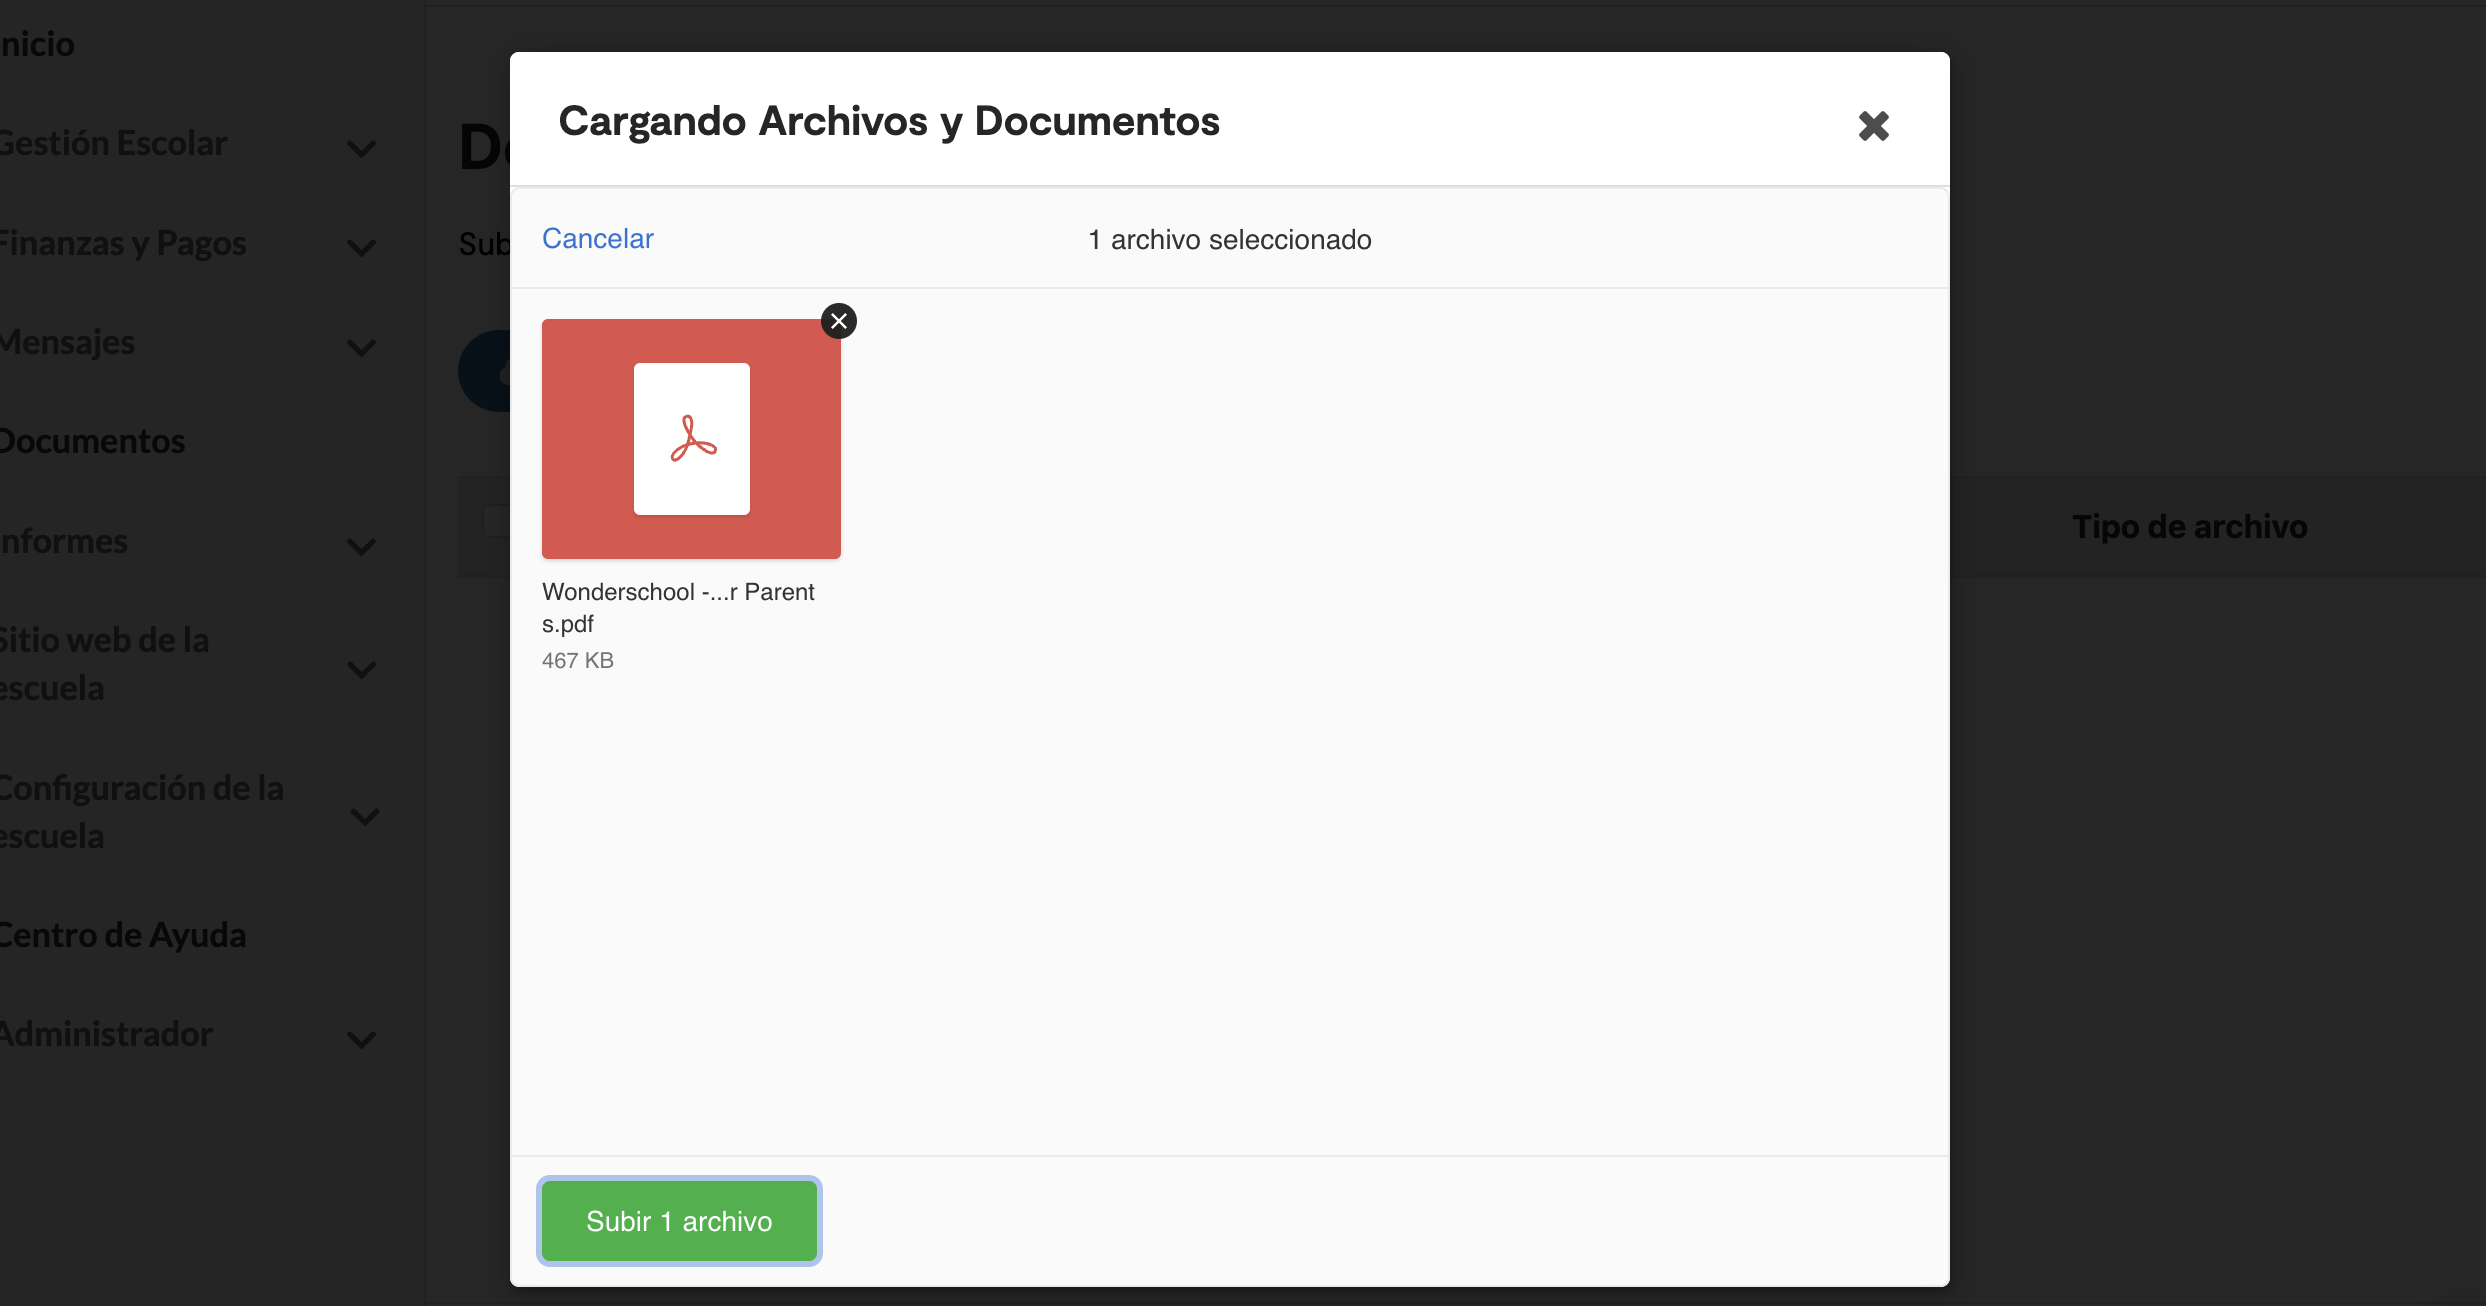This screenshot has width=2486, height=1306.
Task: Expand Configuración de la escuela chevron
Action: click(365, 817)
